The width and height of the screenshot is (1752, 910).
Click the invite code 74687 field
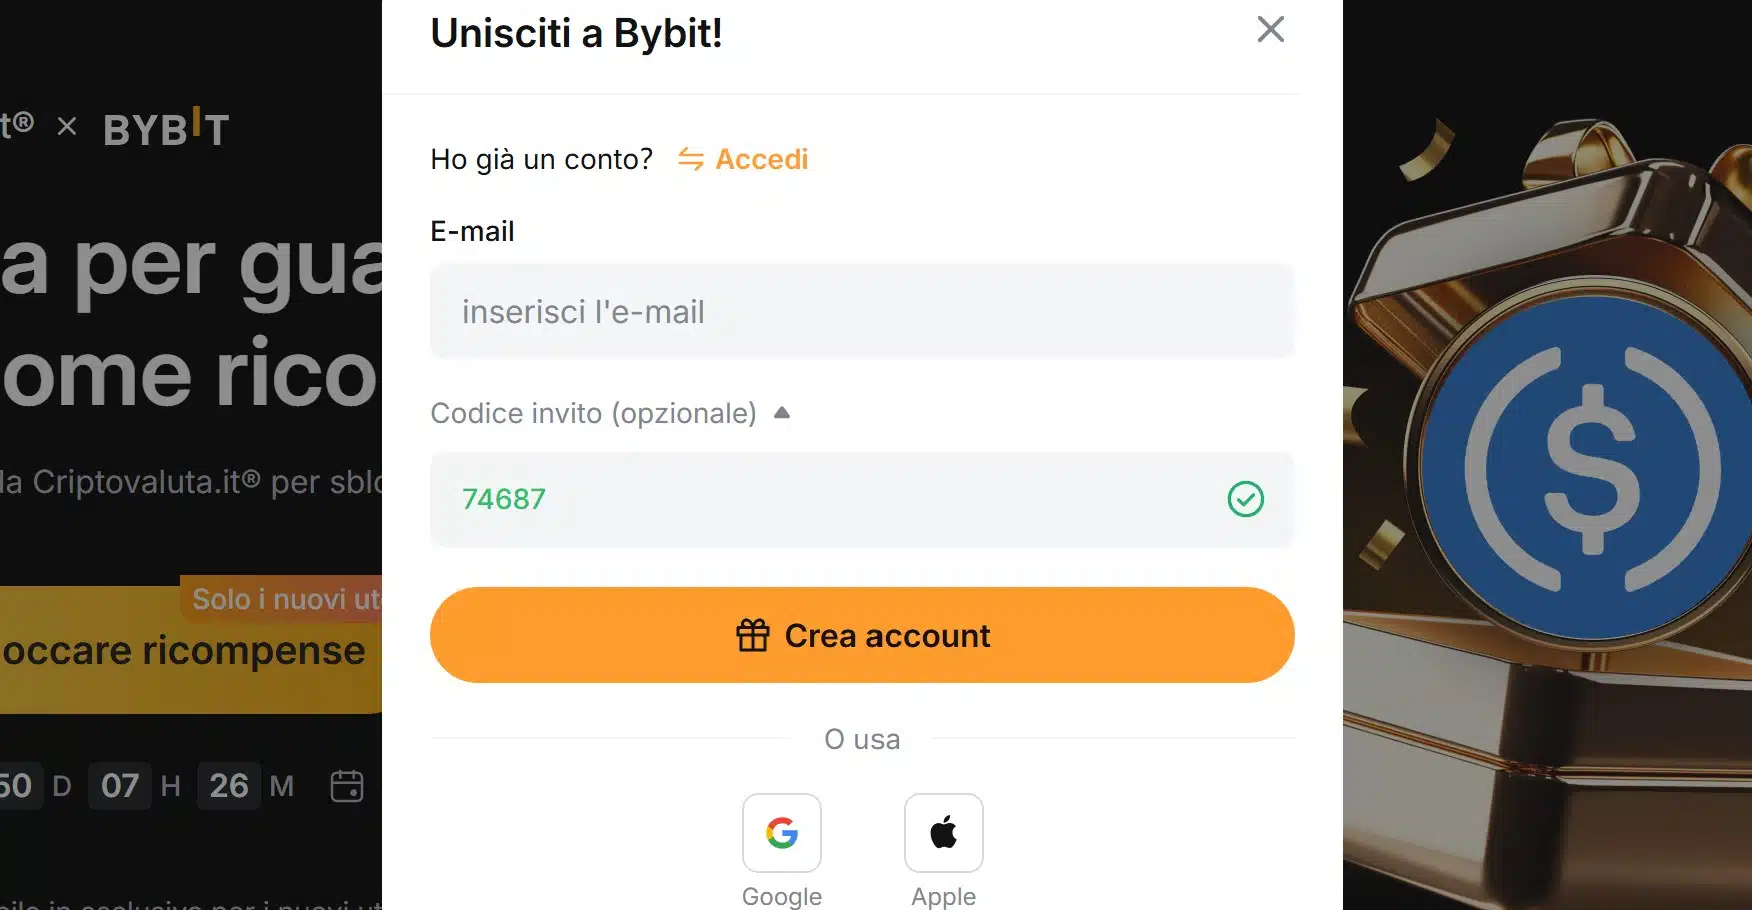862,499
